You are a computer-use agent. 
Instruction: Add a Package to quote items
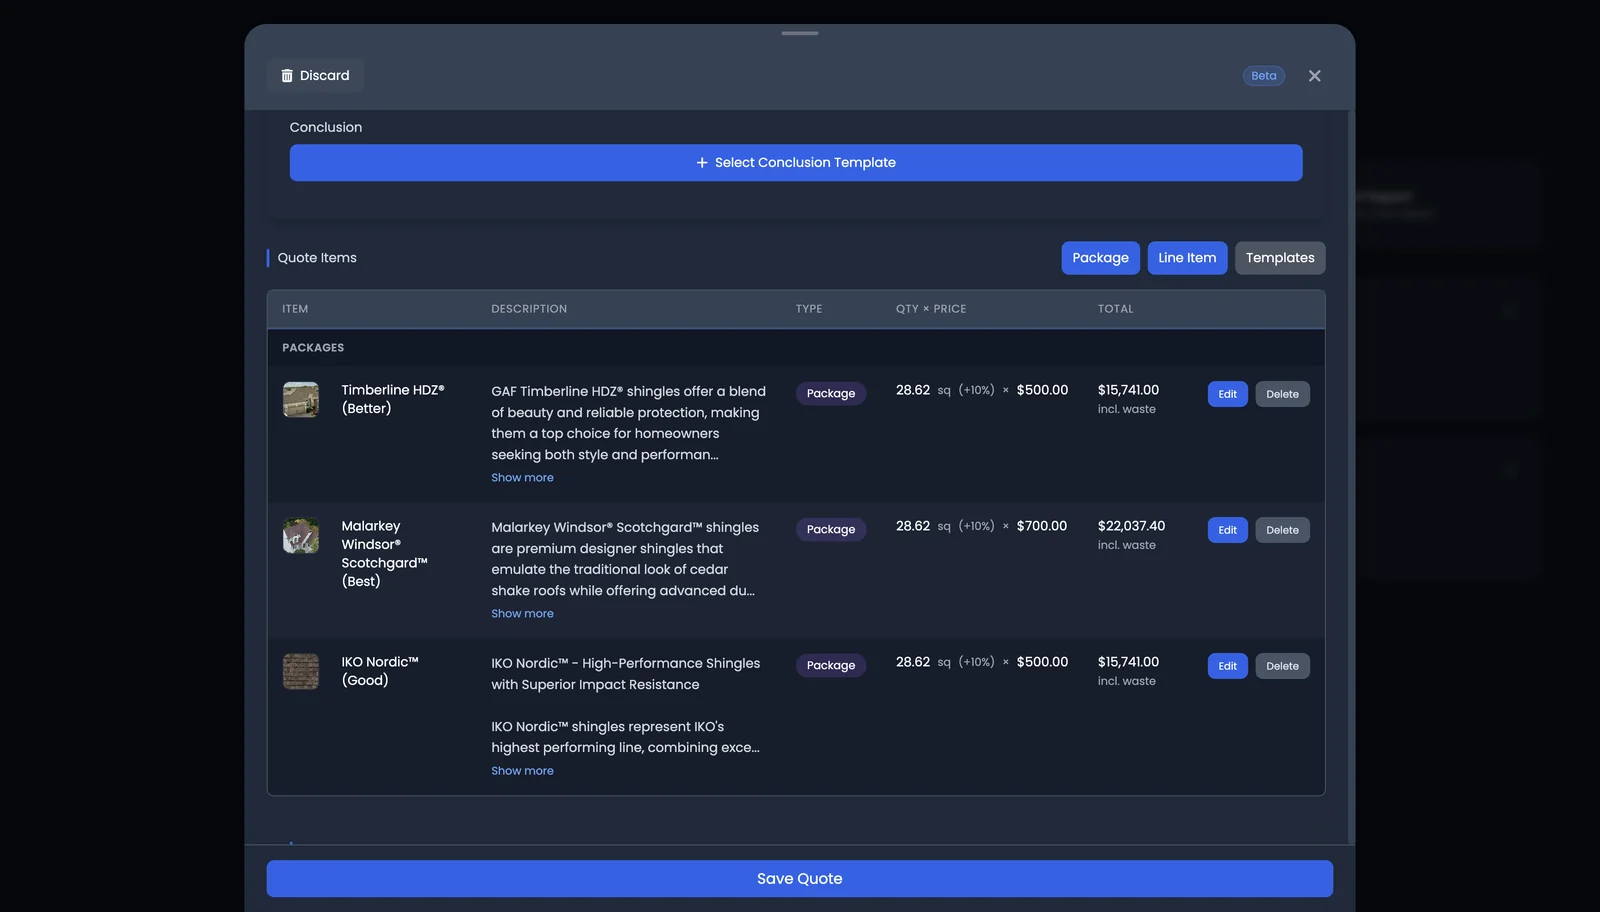click(1100, 258)
